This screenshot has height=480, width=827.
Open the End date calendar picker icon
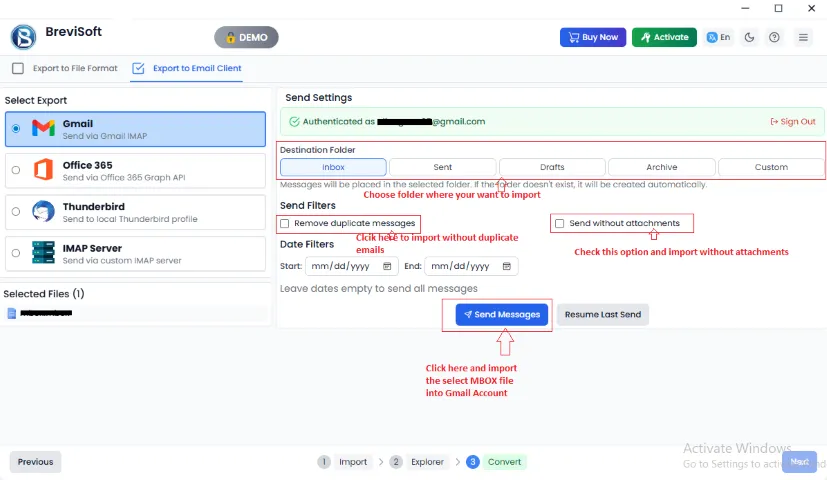(507, 266)
